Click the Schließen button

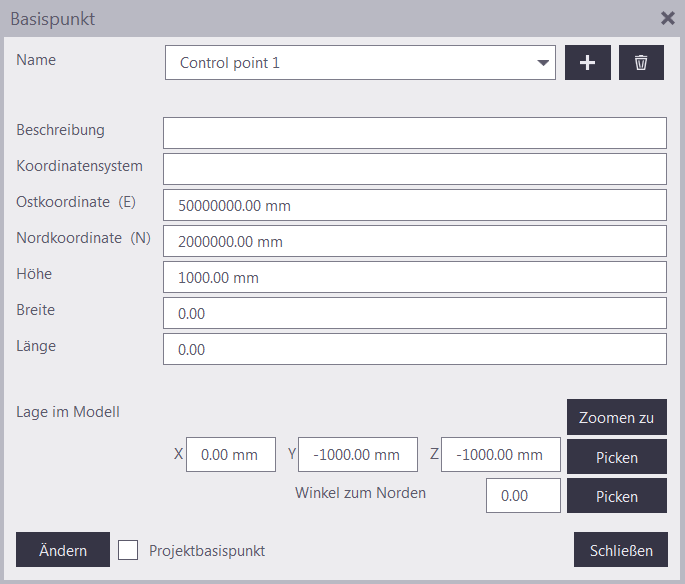click(x=620, y=550)
